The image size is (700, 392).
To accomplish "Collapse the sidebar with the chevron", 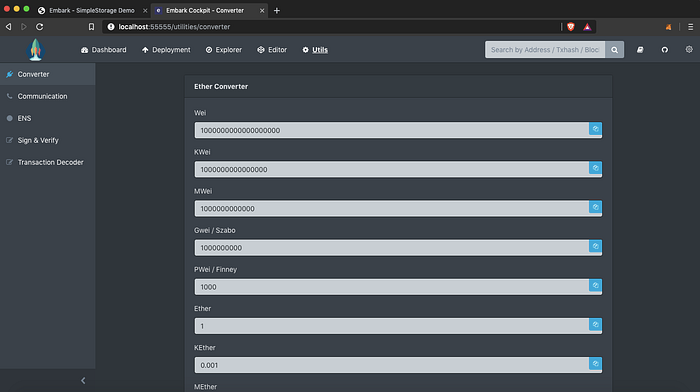I will coord(83,380).
